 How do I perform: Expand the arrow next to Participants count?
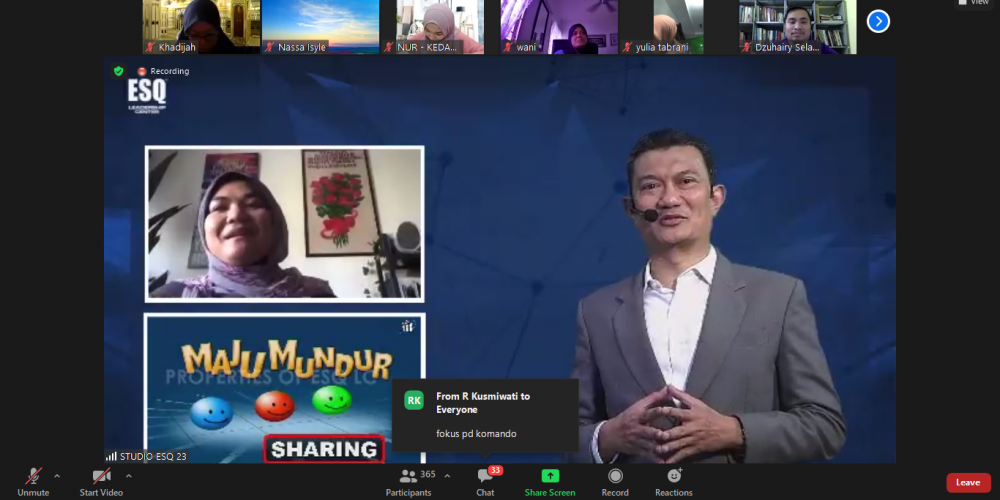tap(447, 476)
